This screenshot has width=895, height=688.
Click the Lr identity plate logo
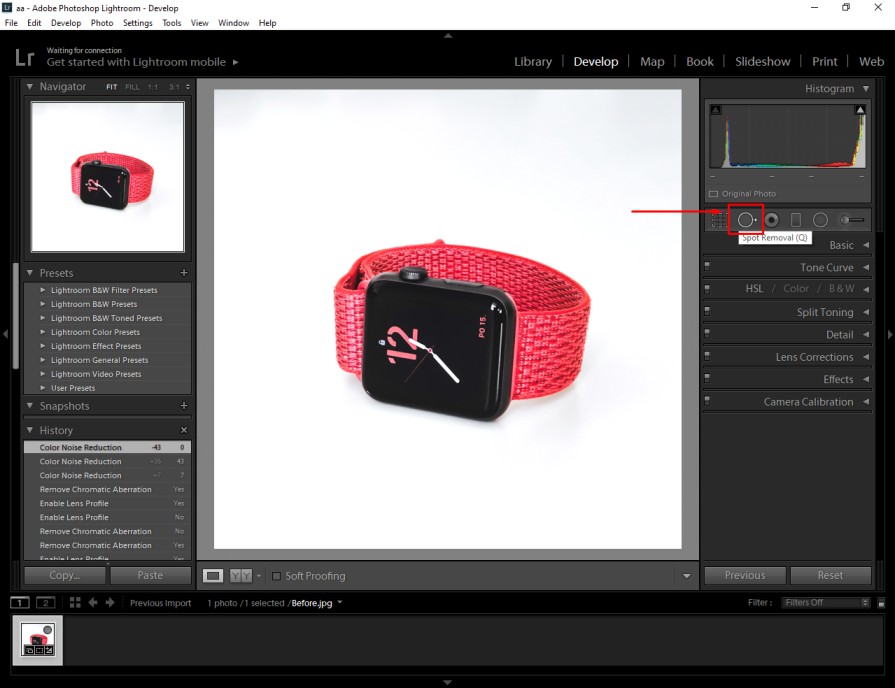click(25, 58)
